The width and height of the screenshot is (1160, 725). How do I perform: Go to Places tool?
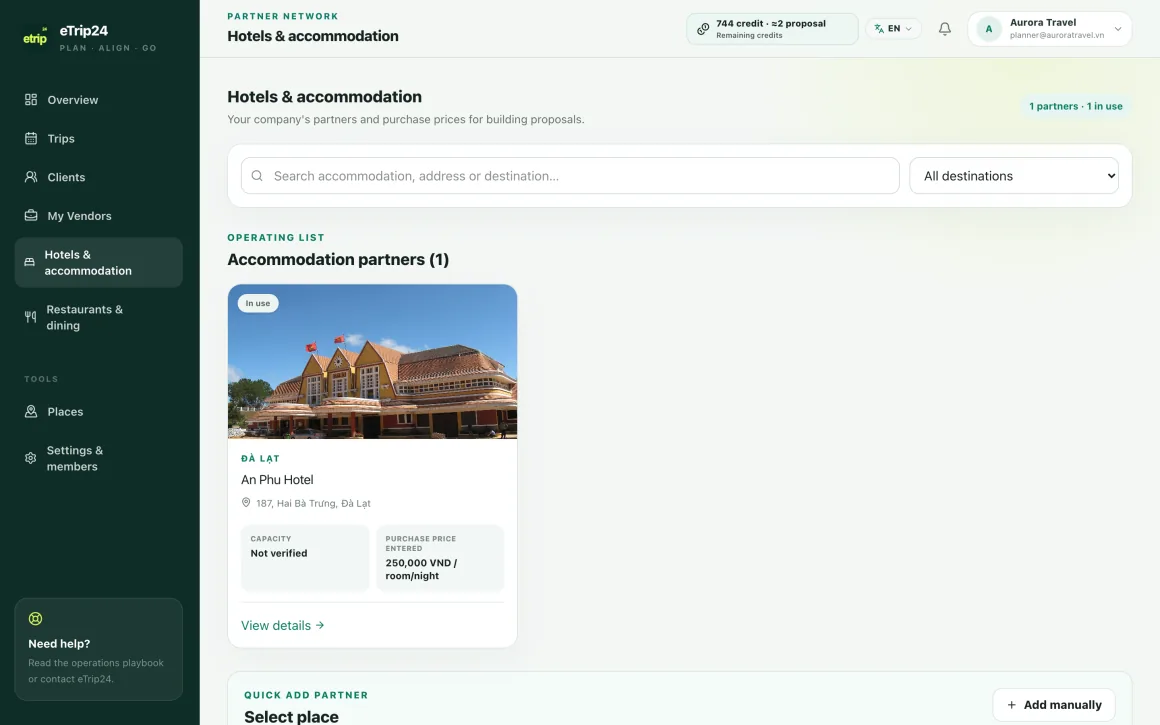(x=98, y=411)
